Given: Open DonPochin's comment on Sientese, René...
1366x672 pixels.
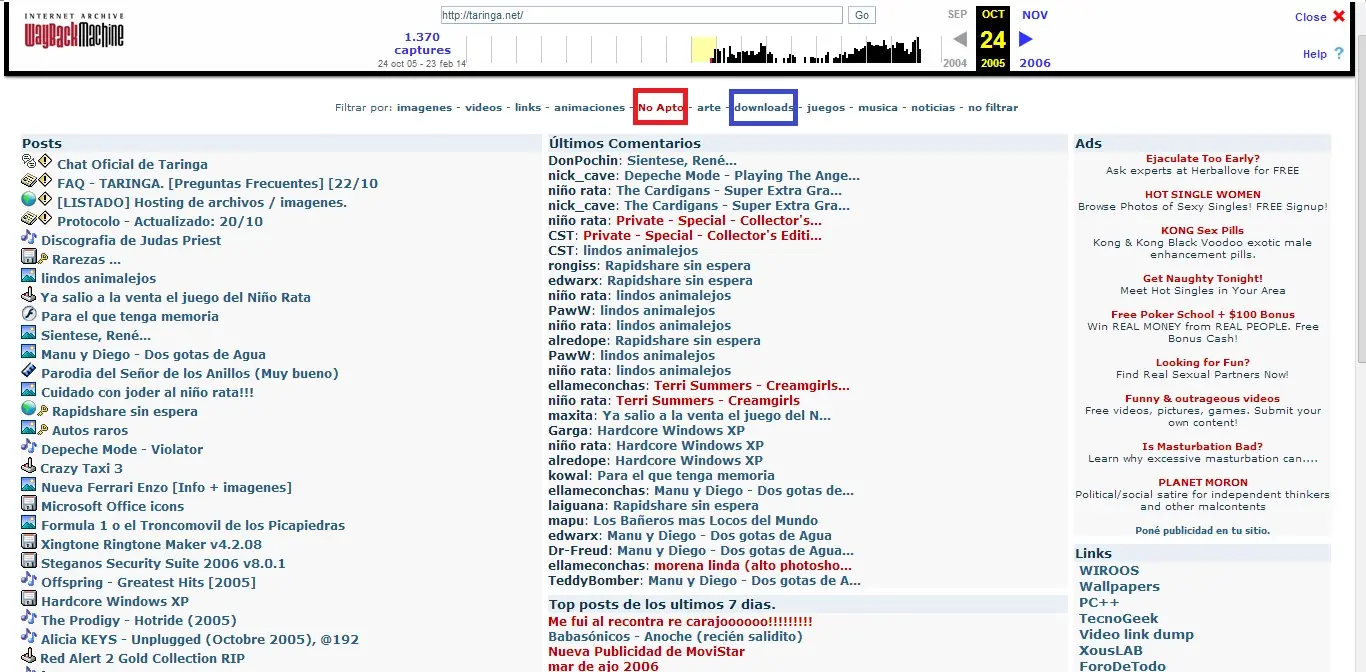Looking at the screenshot, I should point(681,160).
